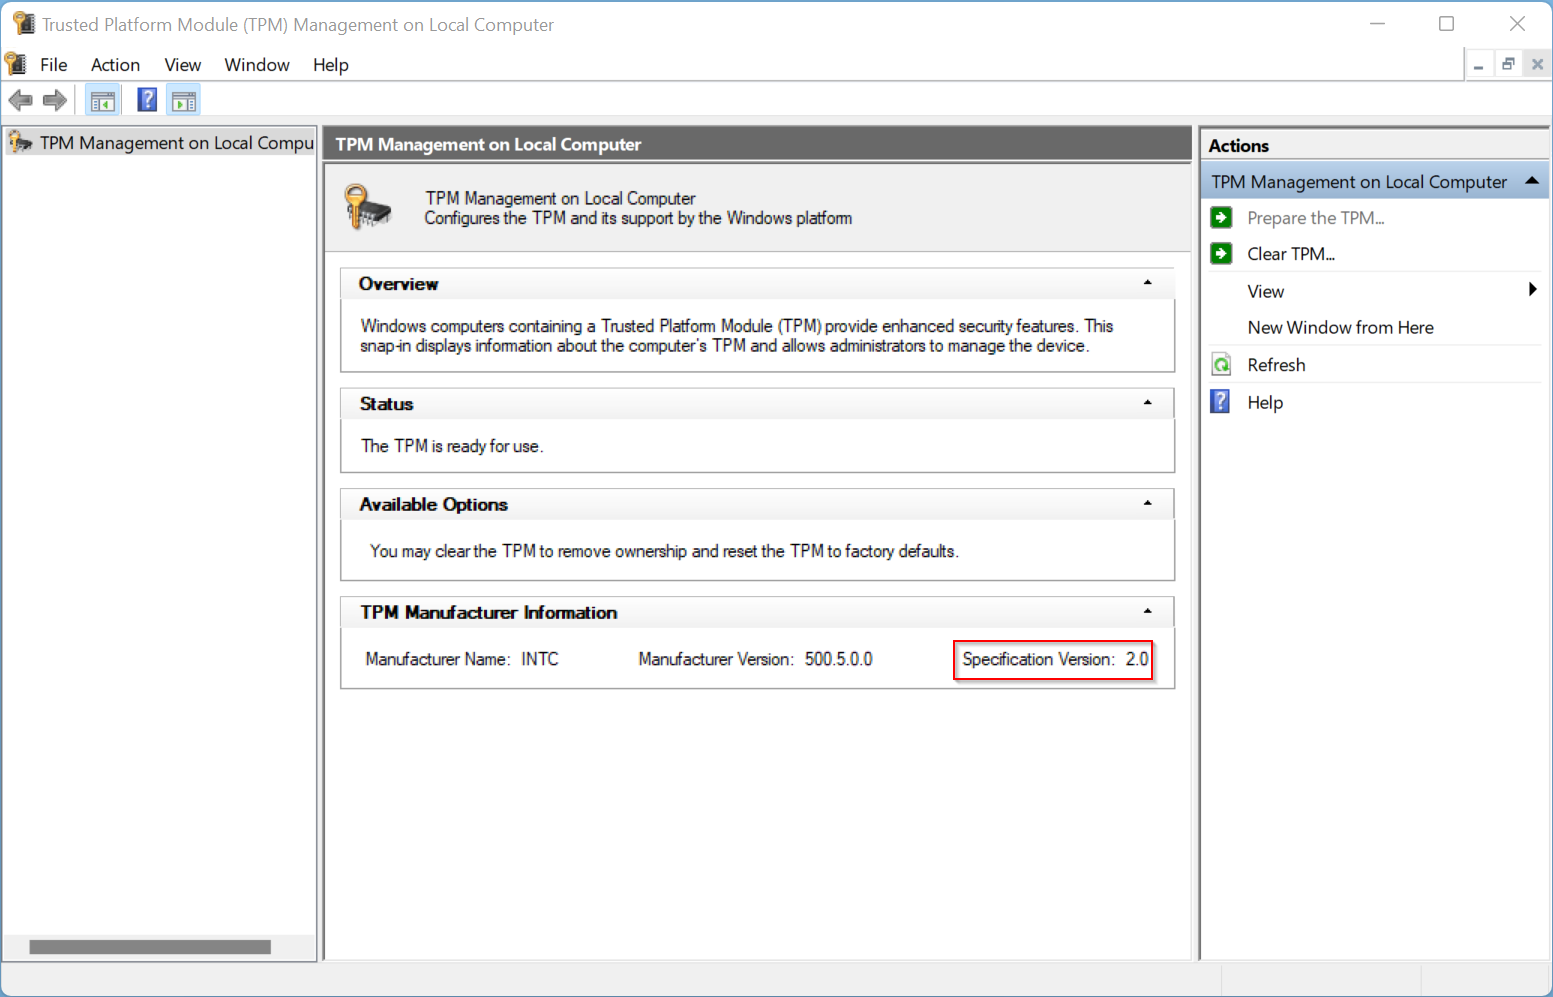Collapse the Overview section
1553x997 pixels.
tap(1148, 283)
